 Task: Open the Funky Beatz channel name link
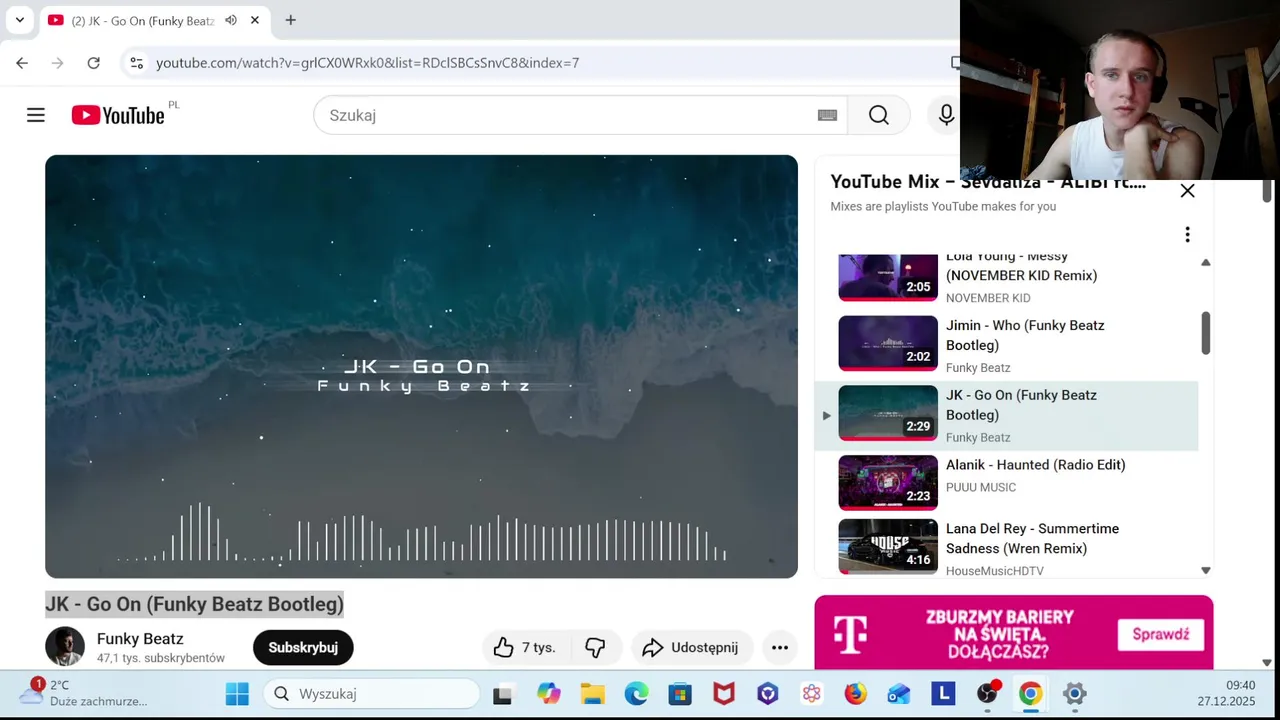140,639
